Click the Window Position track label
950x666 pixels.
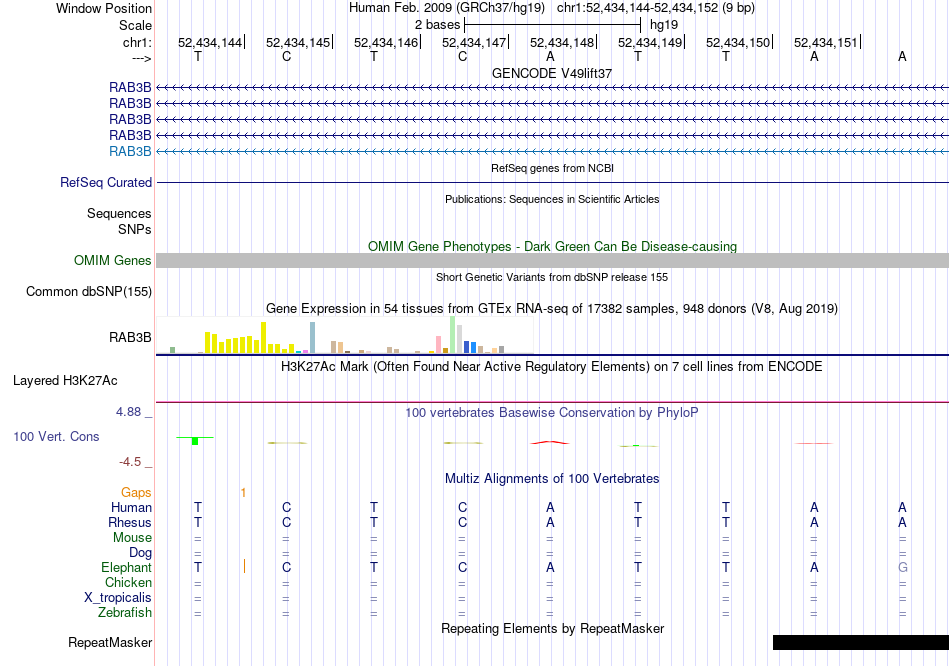click(104, 8)
